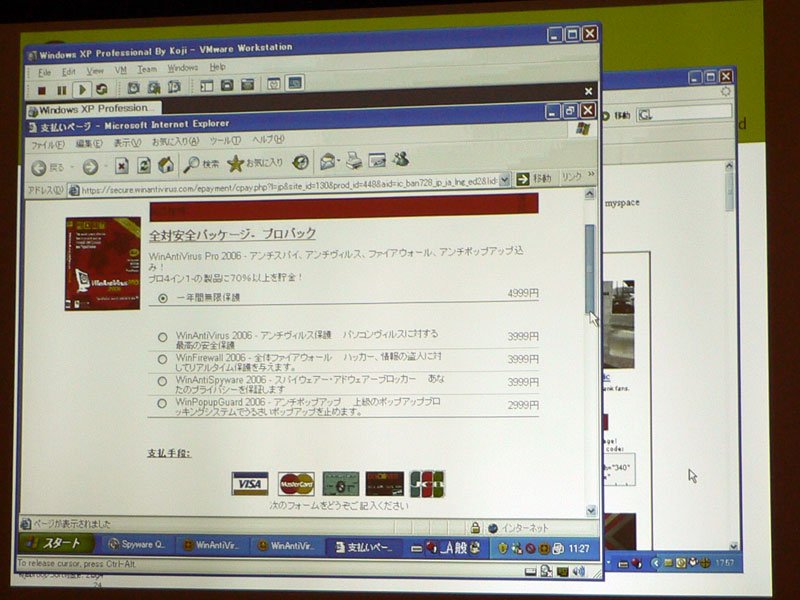This screenshot has width=800, height=600.
Task: Click the padlock icon in IE status bar
Action: pyautogui.click(x=475, y=528)
